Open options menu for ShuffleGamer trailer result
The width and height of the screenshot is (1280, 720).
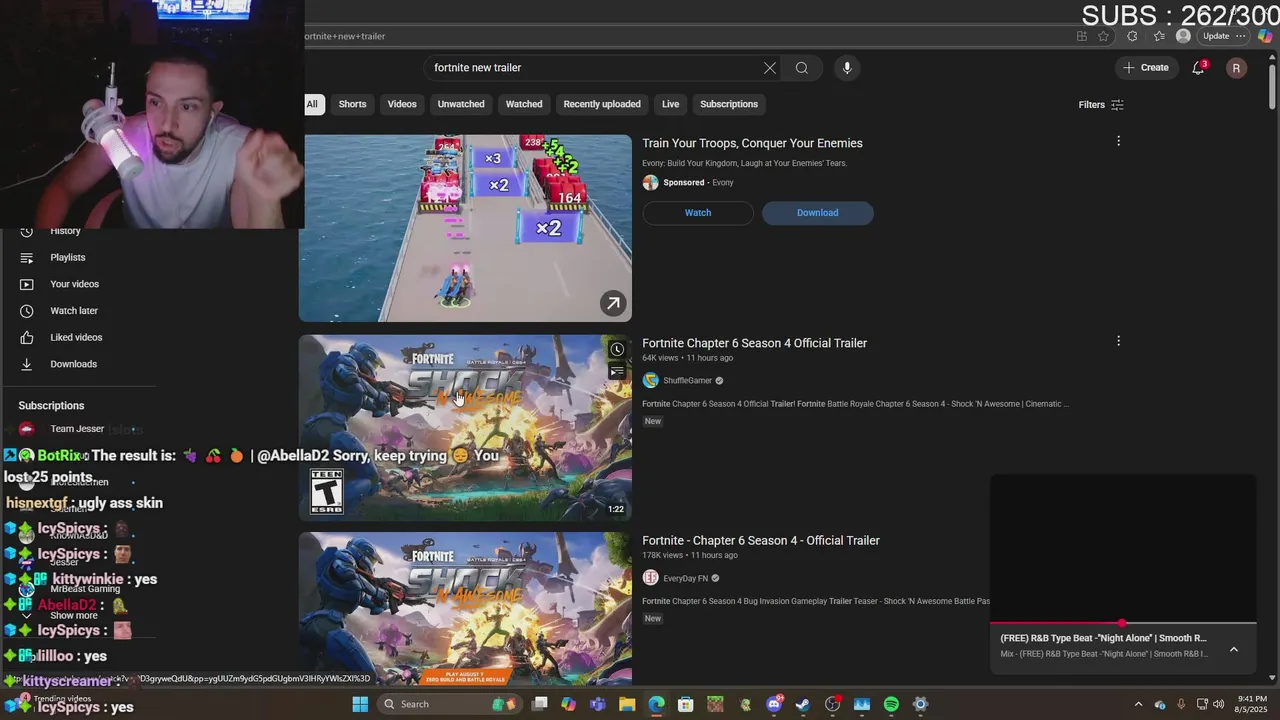click(1118, 341)
